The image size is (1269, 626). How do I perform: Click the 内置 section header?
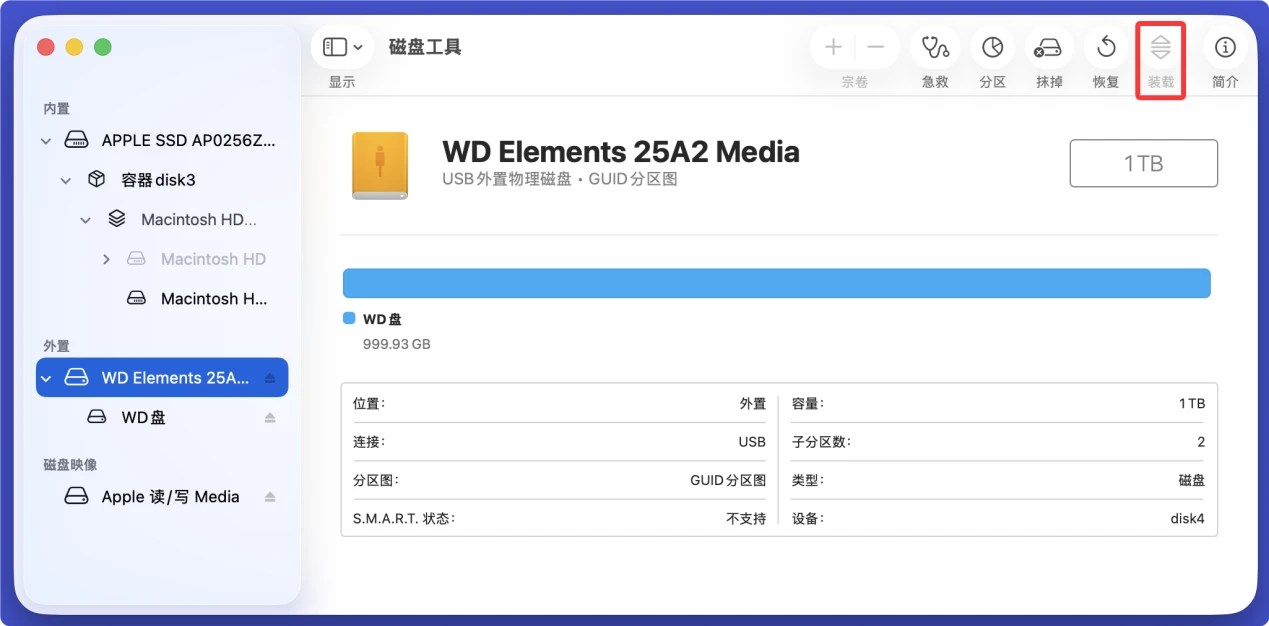point(57,108)
